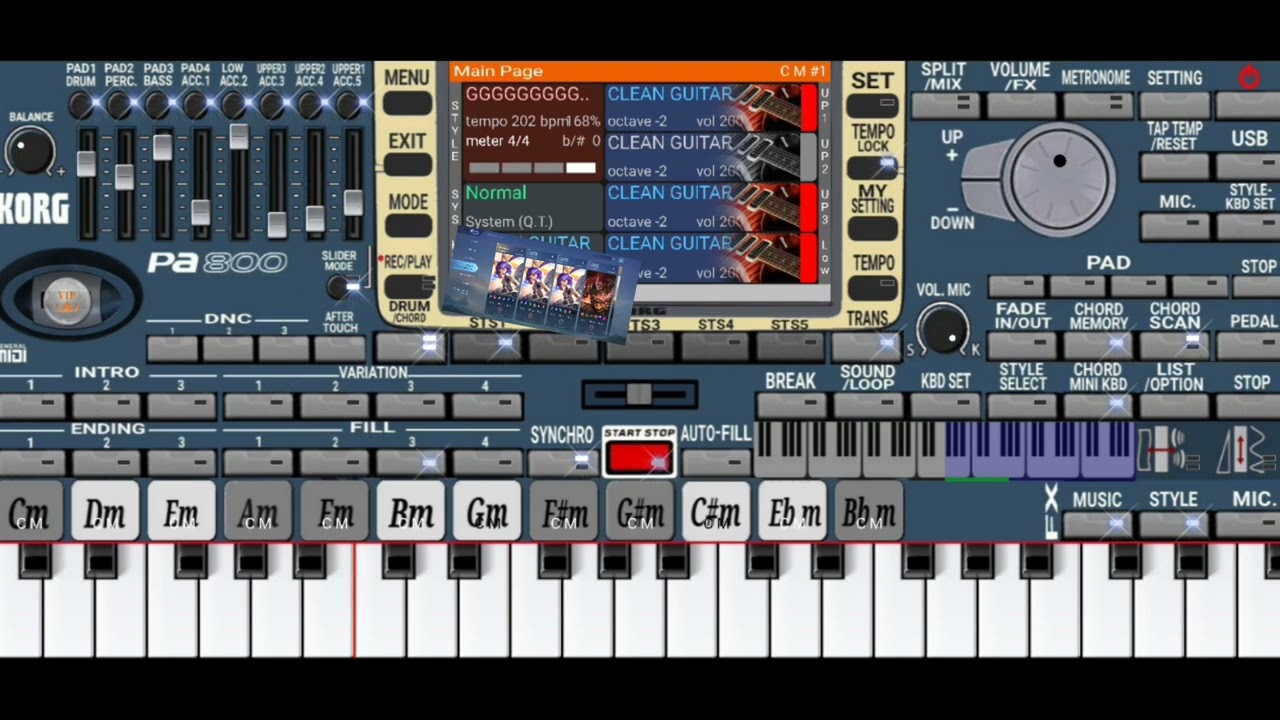
Task: Click the horizontal pitch slider above SYNCHRO
Action: (x=639, y=394)
